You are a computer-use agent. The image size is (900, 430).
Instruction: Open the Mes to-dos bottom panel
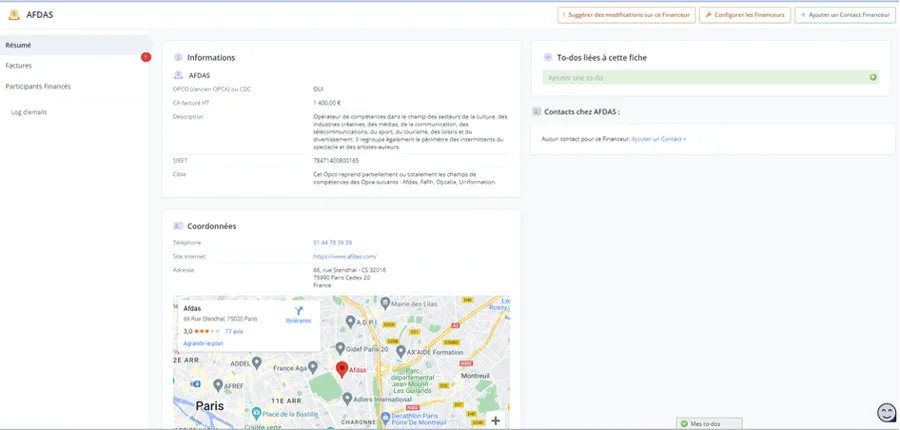pyautogui.click(x=709, y=424)
